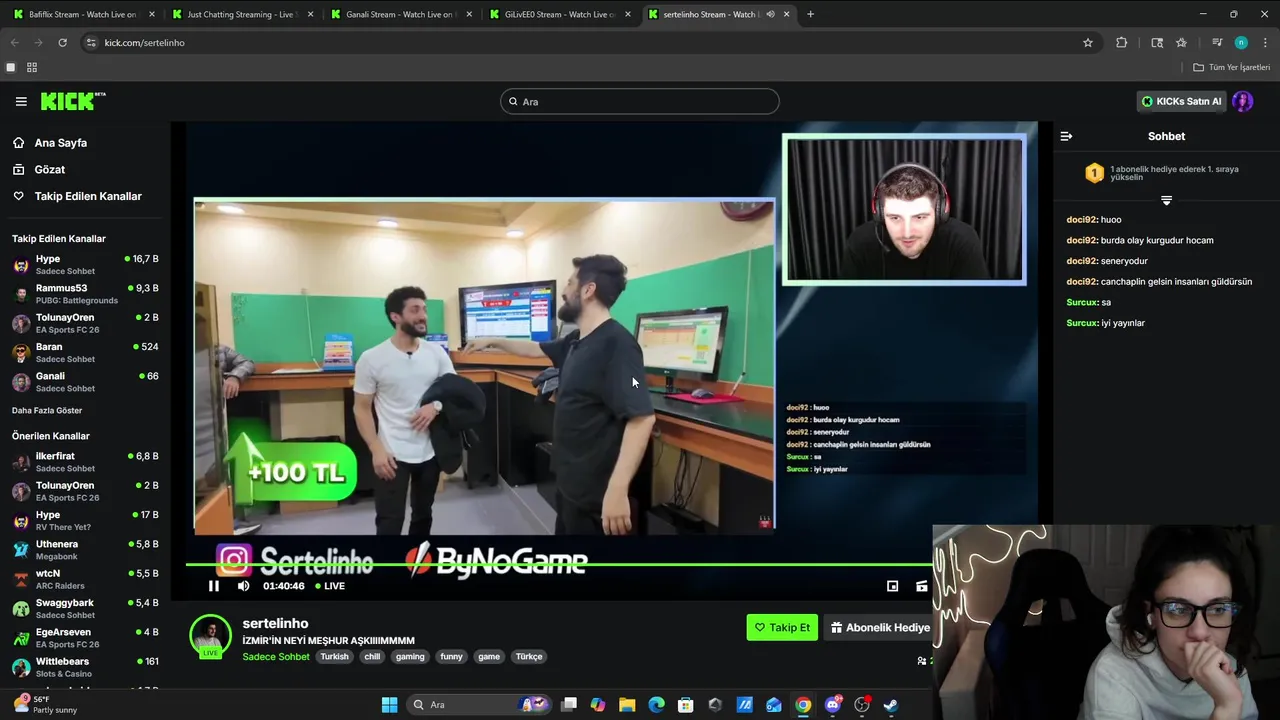
Task: Open TolunayOren channel under followed channels
Action: pos(85,323)
